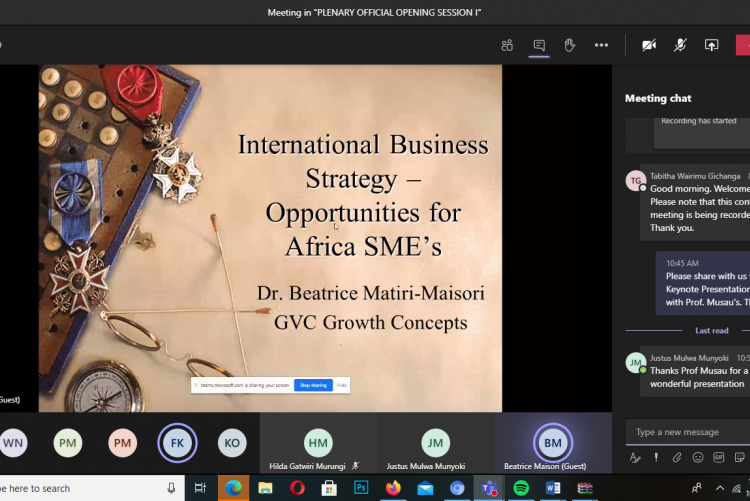Type in the new message field
Image resolution: width=750 pixels, height=501 pixels.
point(686,432)
